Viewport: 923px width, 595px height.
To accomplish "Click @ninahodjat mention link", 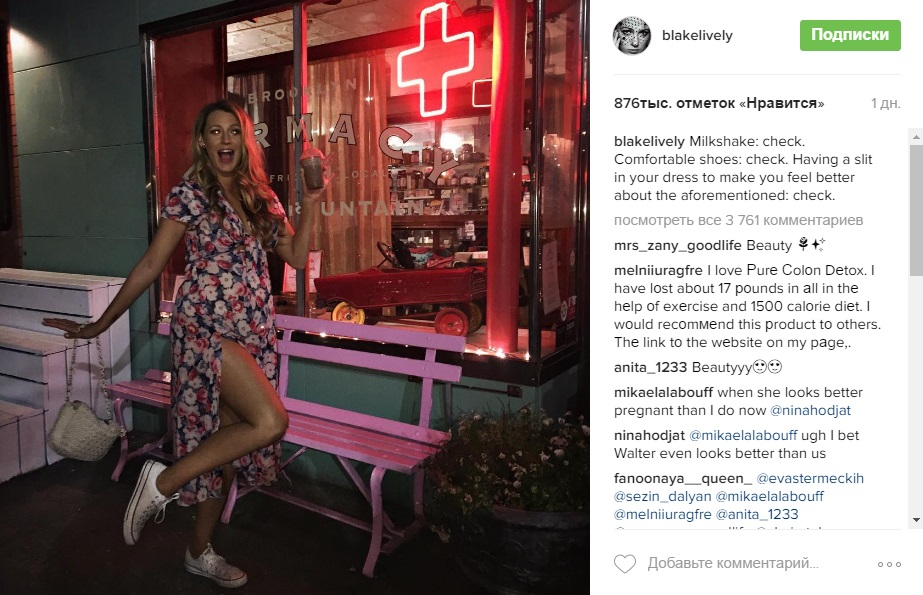I will (x=810, y=410).
